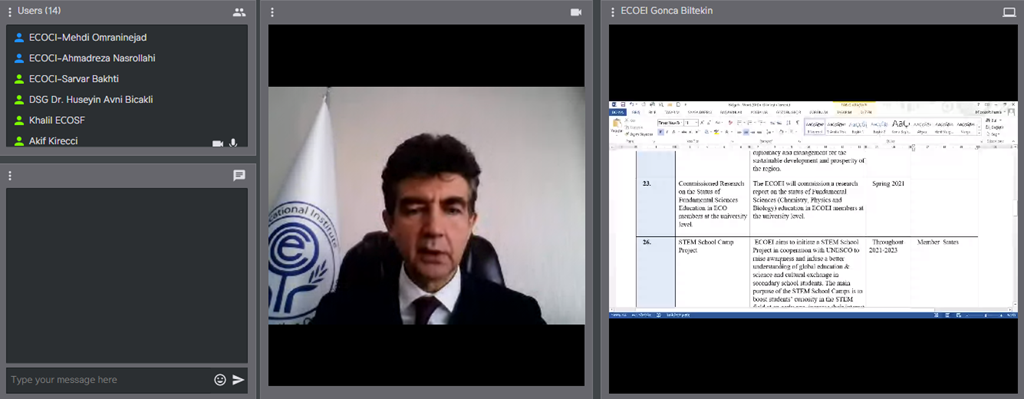Toggle Bold formatting in shared Word ribbon
This screenshot has height=399, width=1024.
(661, 132)
